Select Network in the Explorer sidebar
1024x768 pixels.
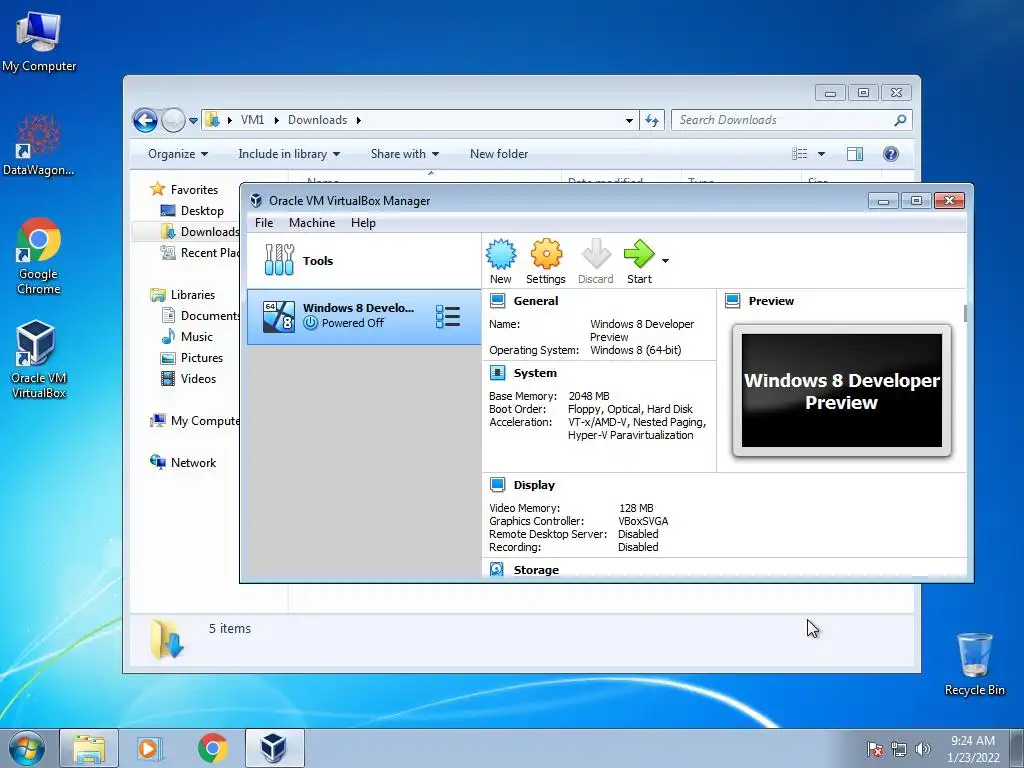193,462
